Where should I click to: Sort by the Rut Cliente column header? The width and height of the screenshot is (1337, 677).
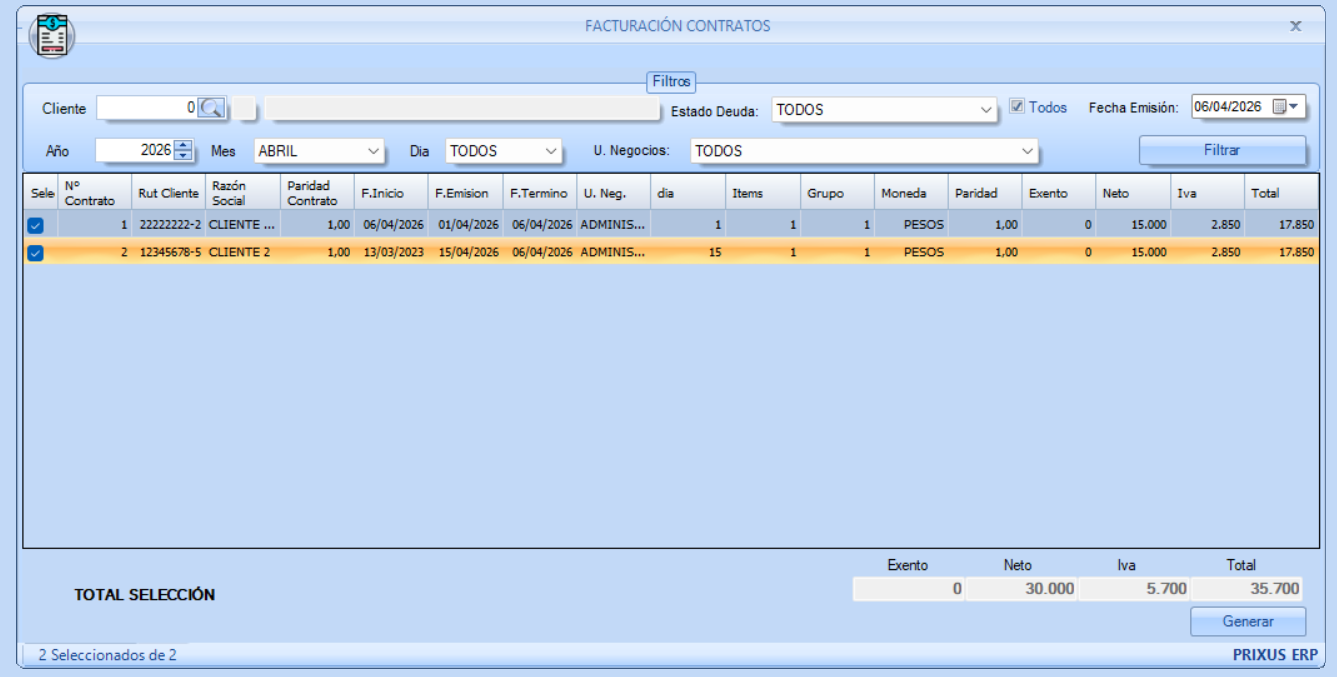point(168,193)
